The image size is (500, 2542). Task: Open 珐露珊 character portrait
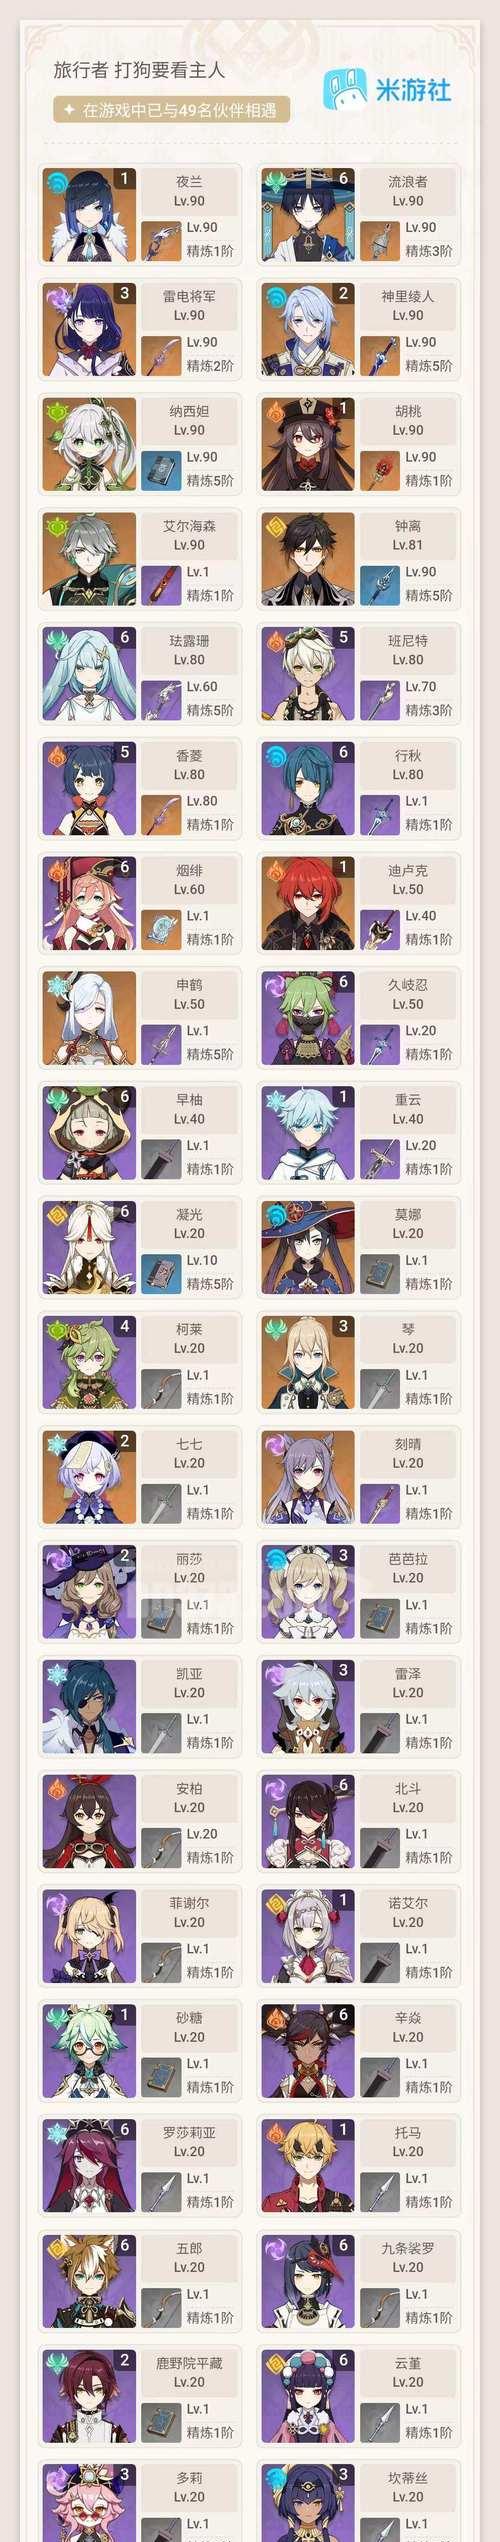(90, 674)
